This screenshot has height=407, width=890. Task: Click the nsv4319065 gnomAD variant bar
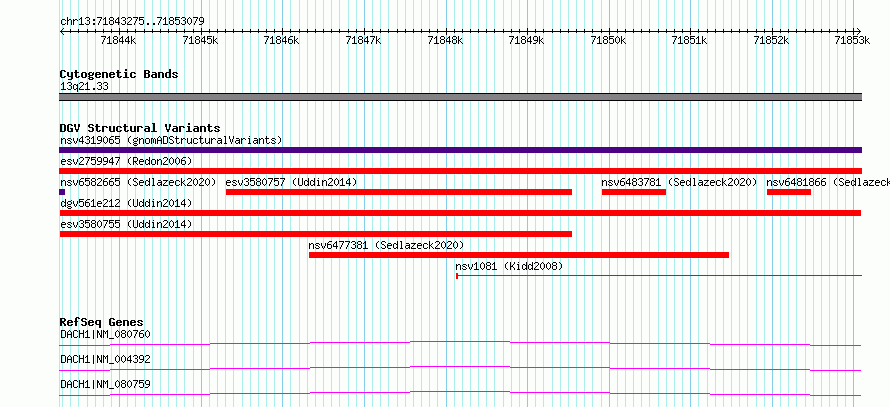(x=460, y=150)
